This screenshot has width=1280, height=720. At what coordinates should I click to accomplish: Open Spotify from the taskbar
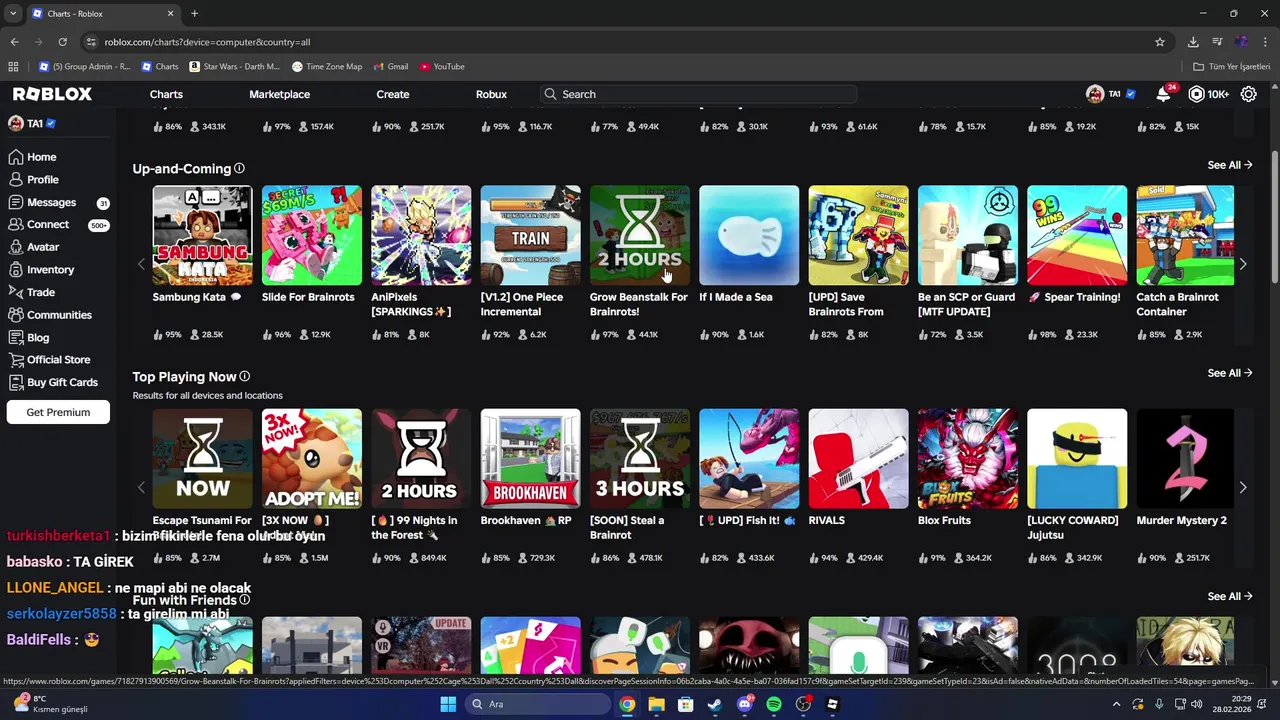[774, 704]
